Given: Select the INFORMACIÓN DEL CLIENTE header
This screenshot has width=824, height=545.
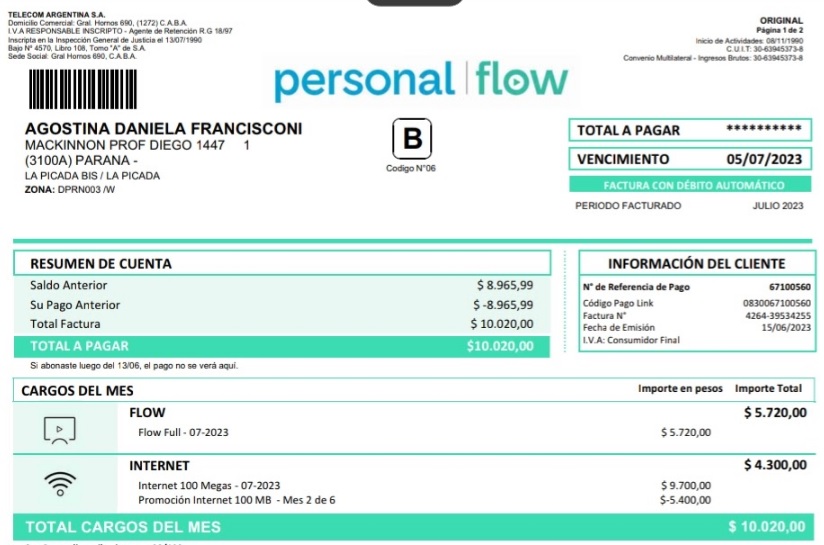Looking at the screenshot, I should [x=696, y=263].
